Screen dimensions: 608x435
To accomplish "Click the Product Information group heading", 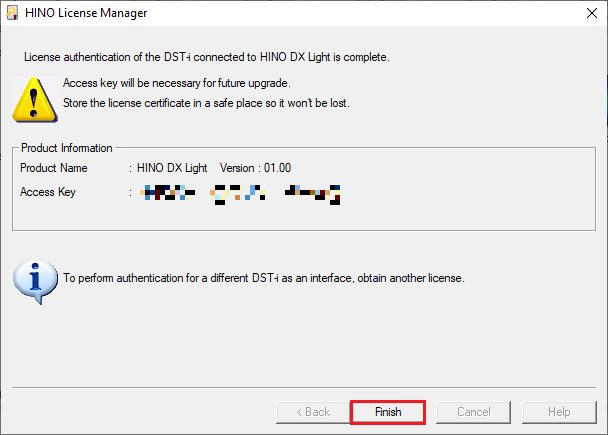I will pos(66,148).
